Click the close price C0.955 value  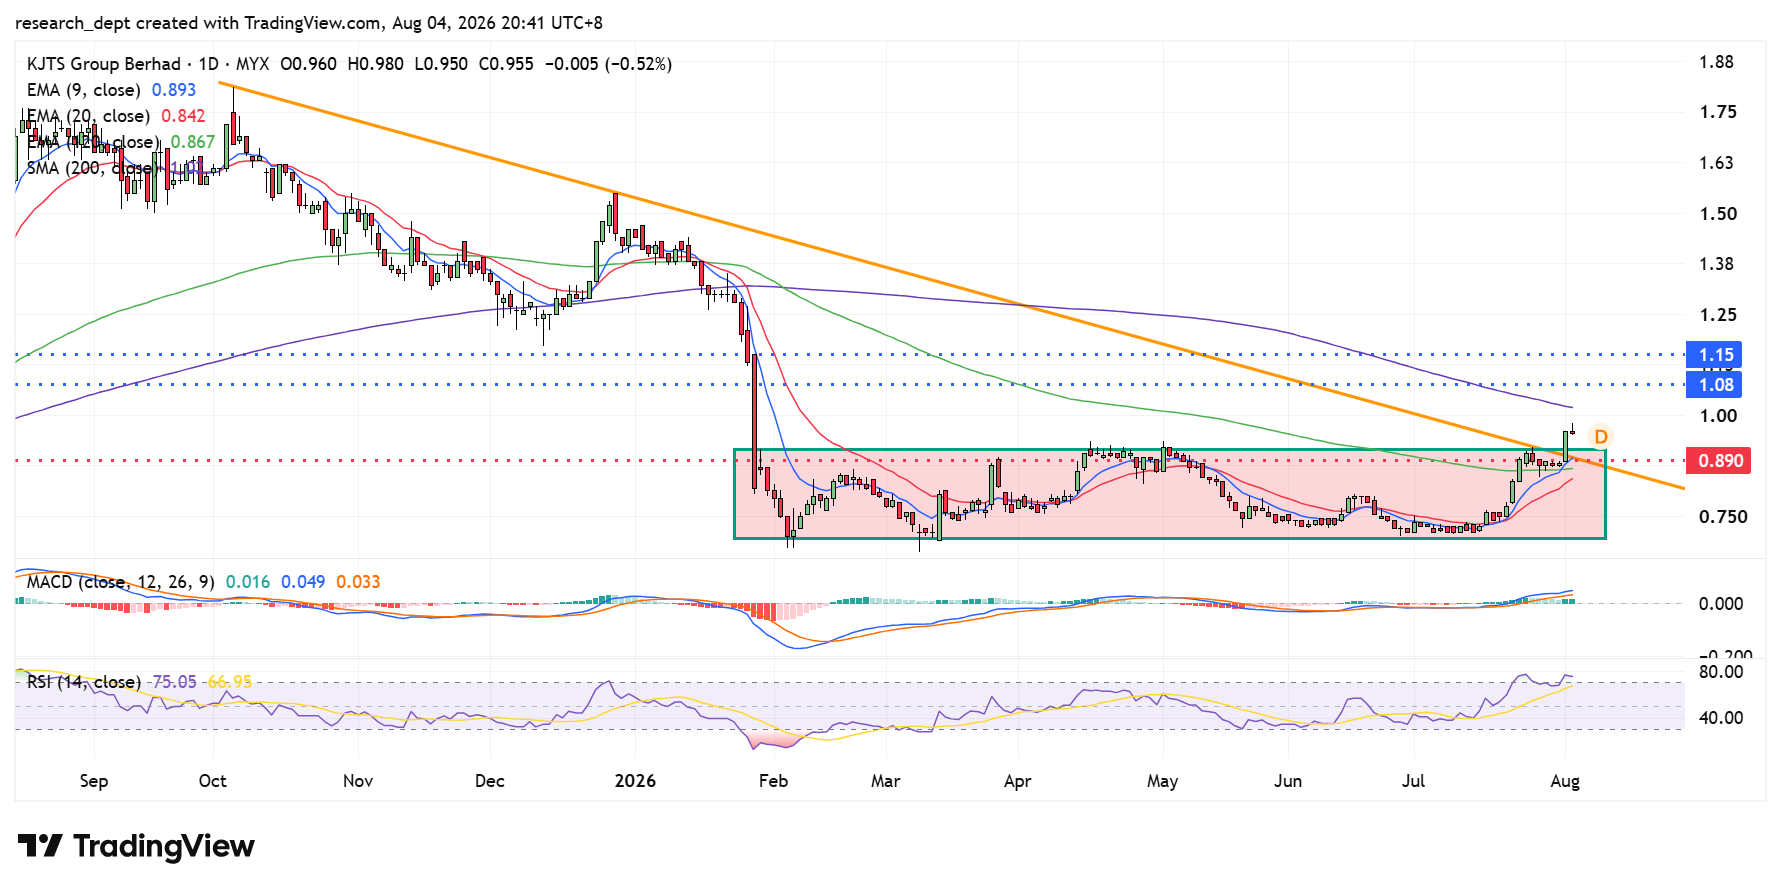tap(506, 64)
